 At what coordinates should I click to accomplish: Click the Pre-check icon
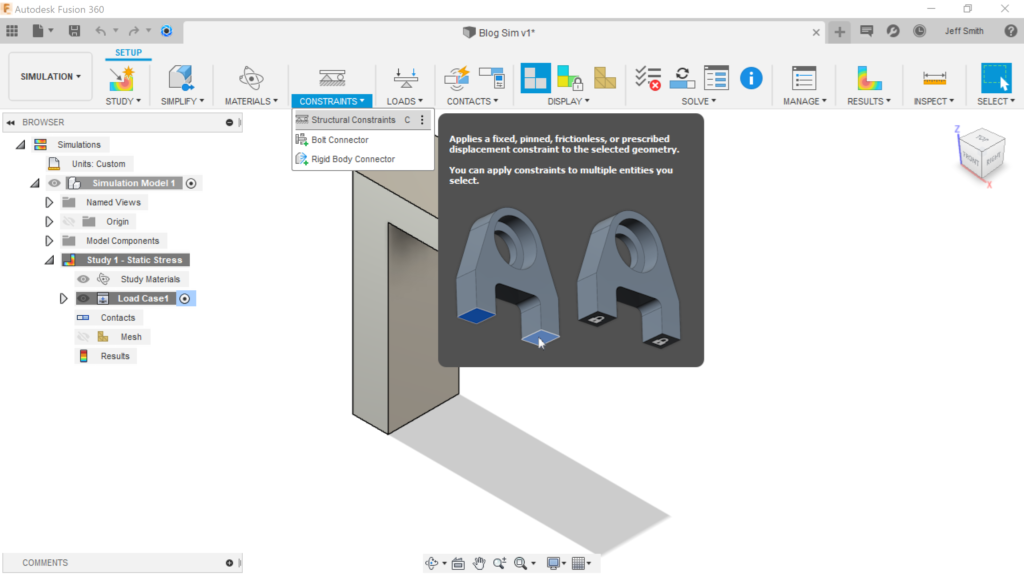pos(648,78)
